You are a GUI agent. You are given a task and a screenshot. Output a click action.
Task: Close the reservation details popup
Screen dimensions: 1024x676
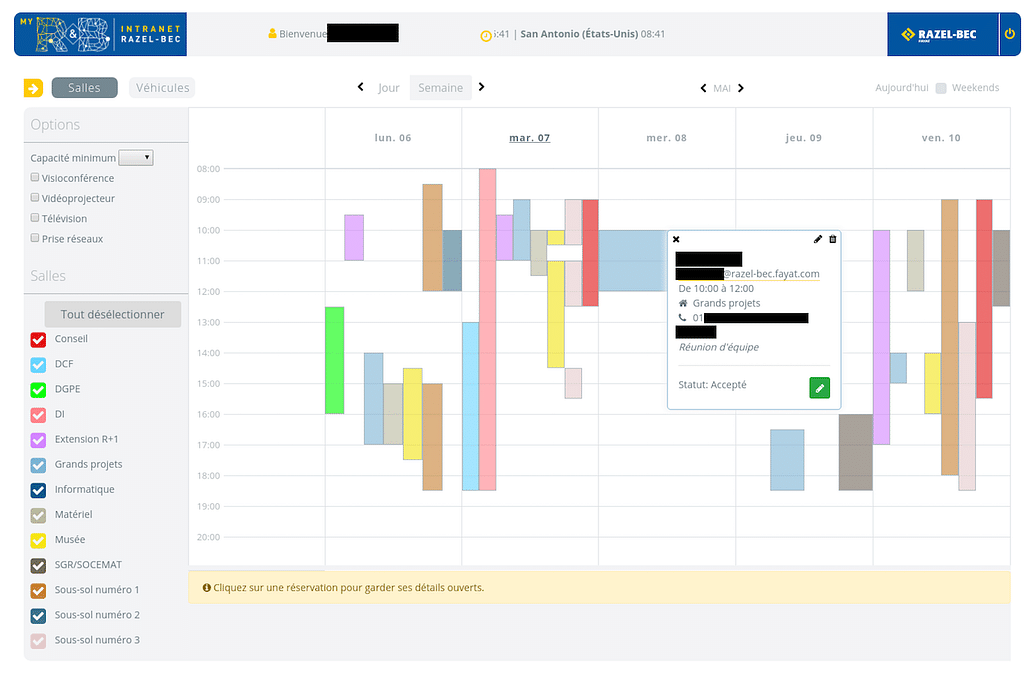coord(676,240)
